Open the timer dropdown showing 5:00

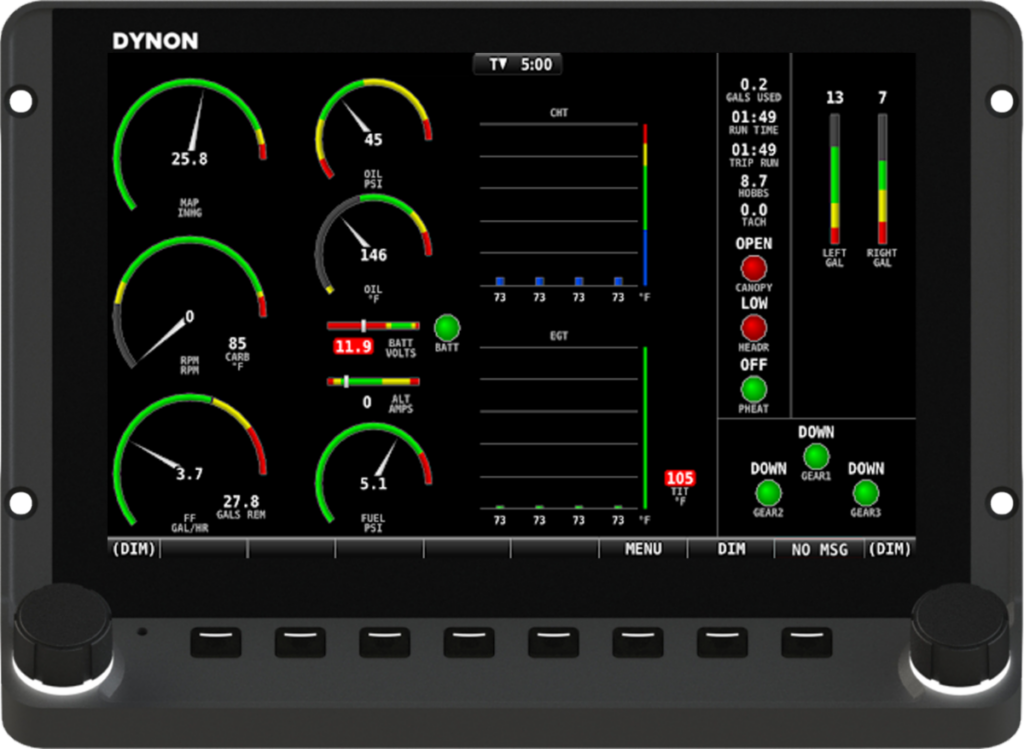click(518, 65)
